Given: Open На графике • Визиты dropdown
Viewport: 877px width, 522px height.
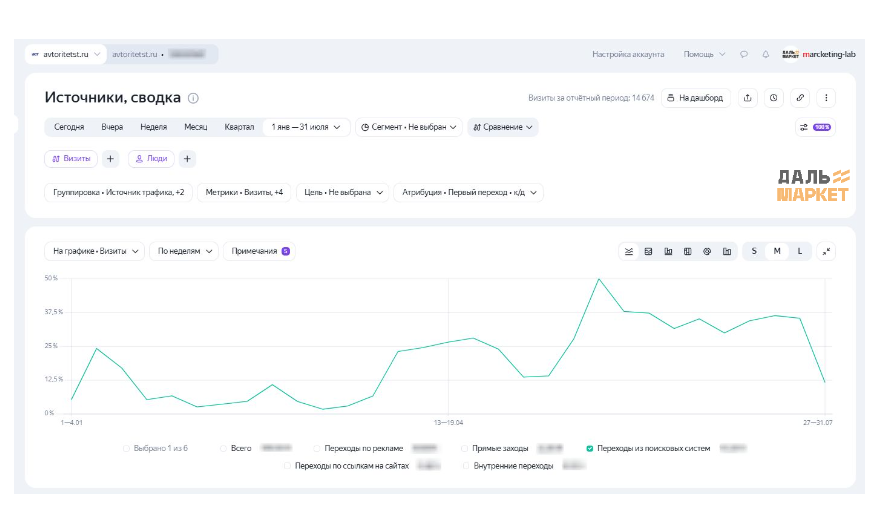Looking at the screenshot, I should (95, 252).
